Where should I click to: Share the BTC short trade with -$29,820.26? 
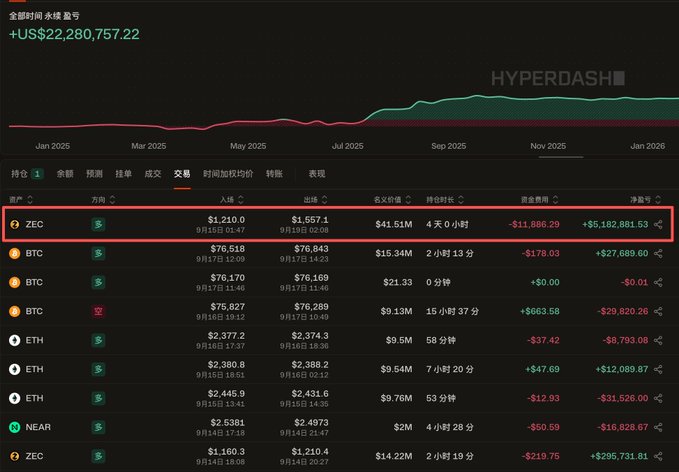point(658,311)
